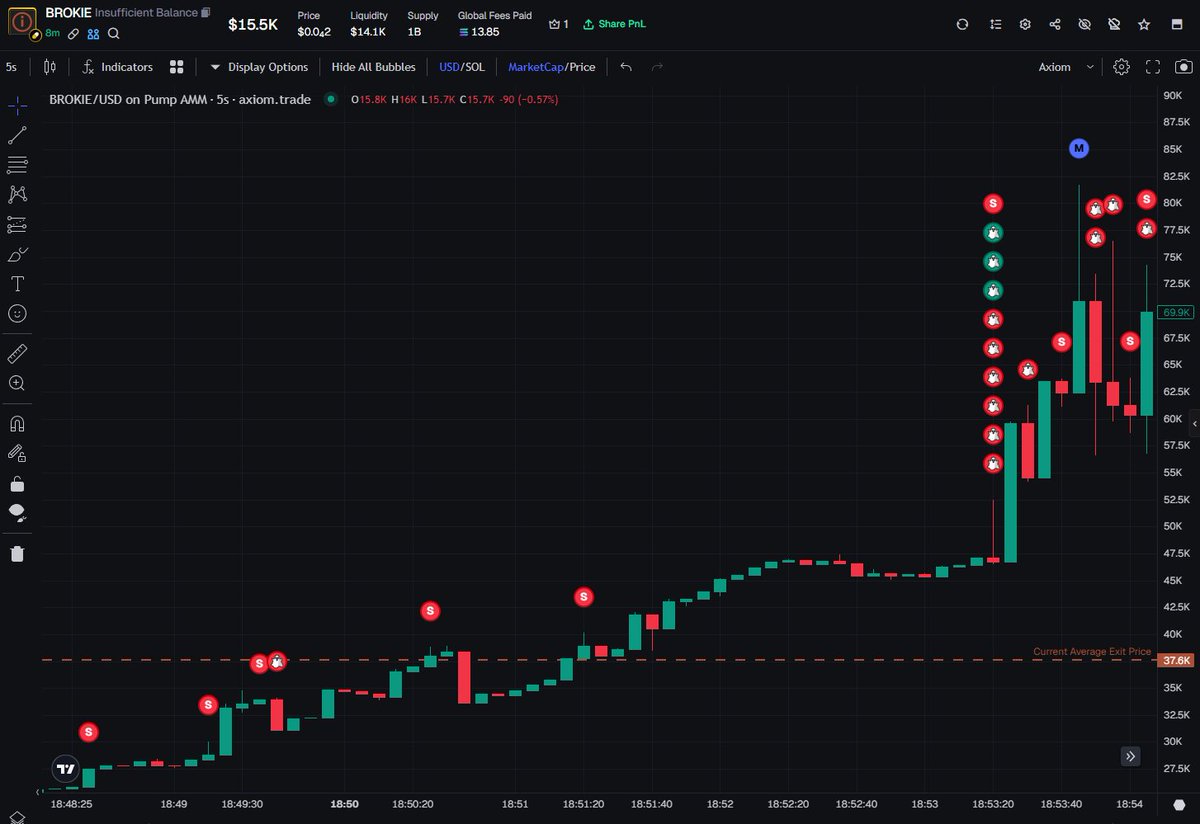Lock all drawing tools

(x=17, y=484)
